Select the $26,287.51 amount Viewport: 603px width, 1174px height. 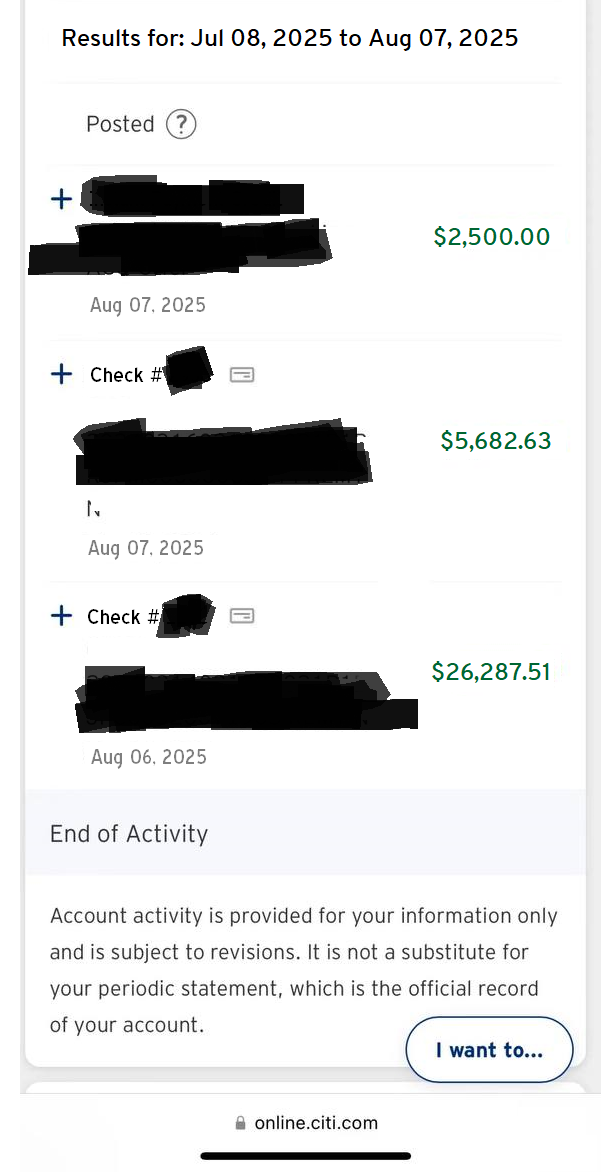[491, 672]
